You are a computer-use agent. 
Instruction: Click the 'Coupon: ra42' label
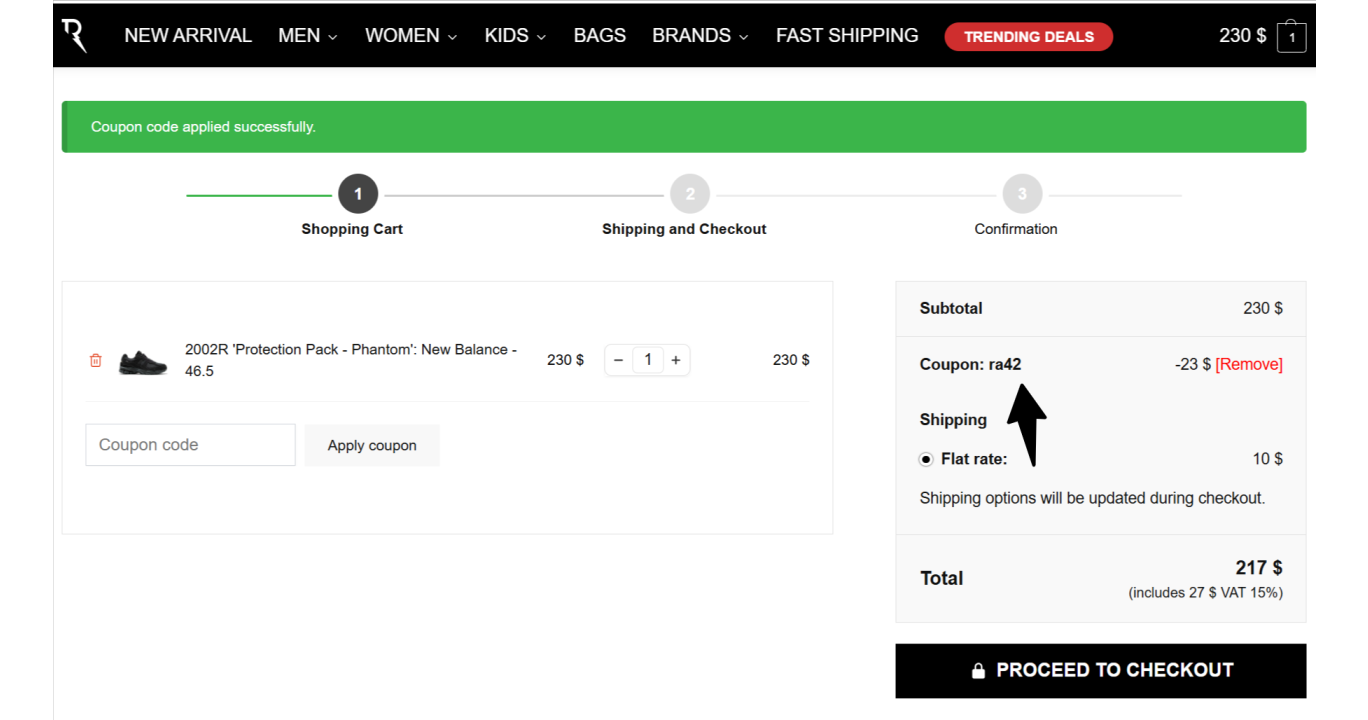[971, 364]
